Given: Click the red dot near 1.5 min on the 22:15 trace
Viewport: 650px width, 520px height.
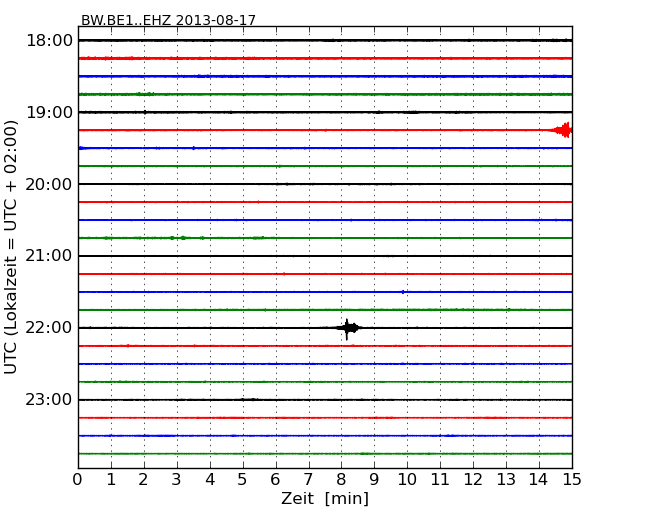Looking at the screenshot, I should (128, 345).
